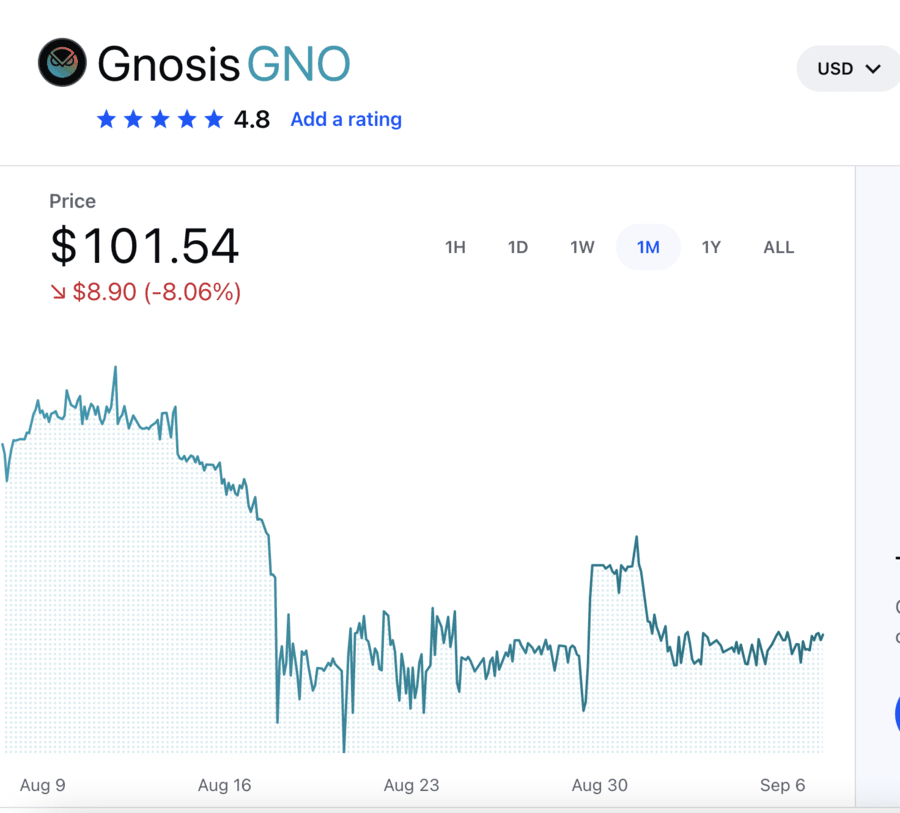Click the Aug 23 axis label
The width and height of the screenshot is (900, 813).
tap(411, 785)
